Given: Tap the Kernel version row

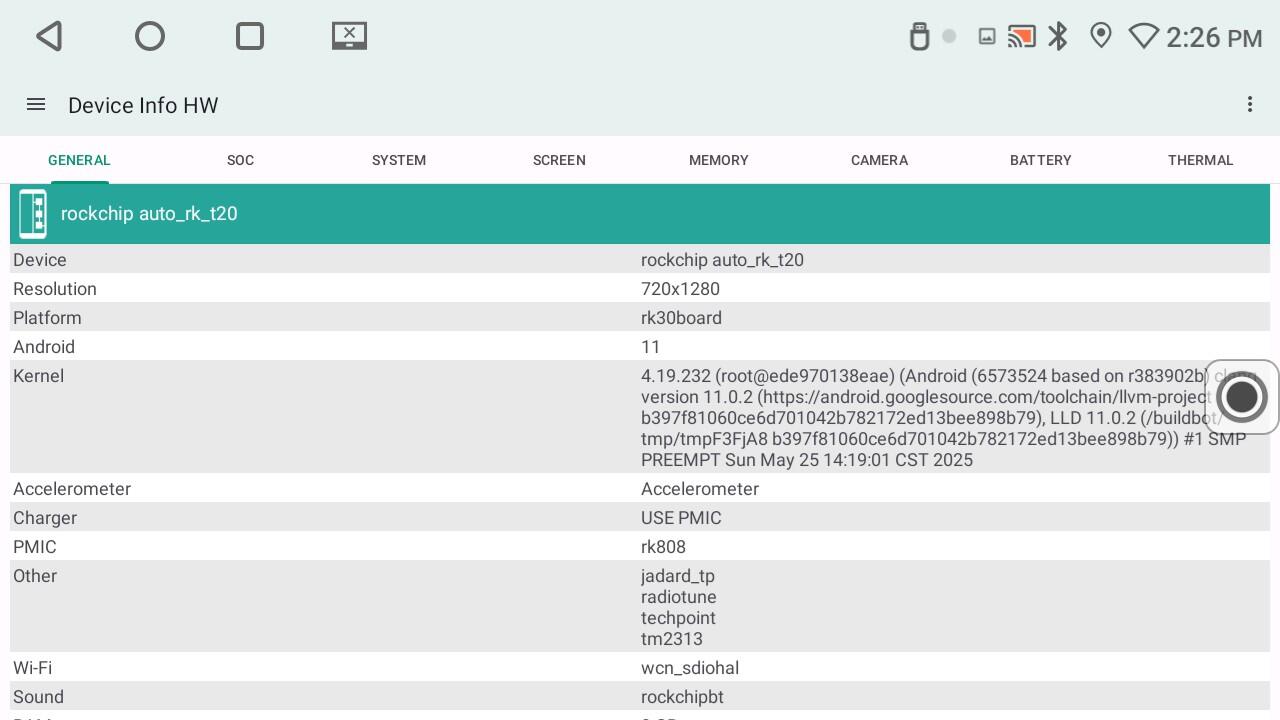Looking at the screenshot, I should pos(640,417).
